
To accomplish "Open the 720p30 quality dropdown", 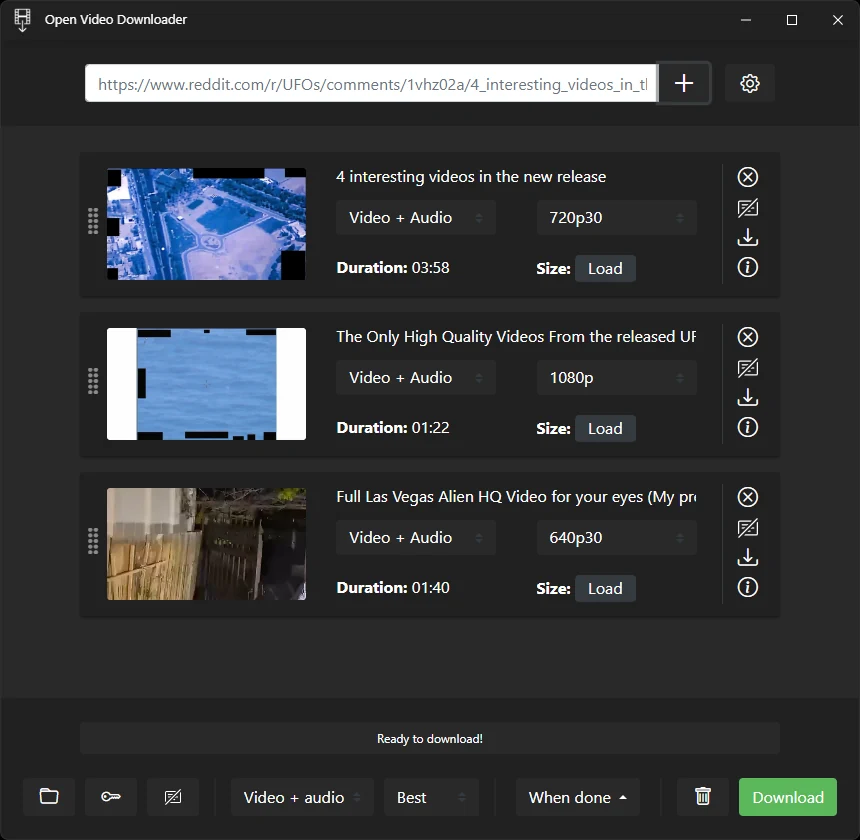I will coord(616,218).
